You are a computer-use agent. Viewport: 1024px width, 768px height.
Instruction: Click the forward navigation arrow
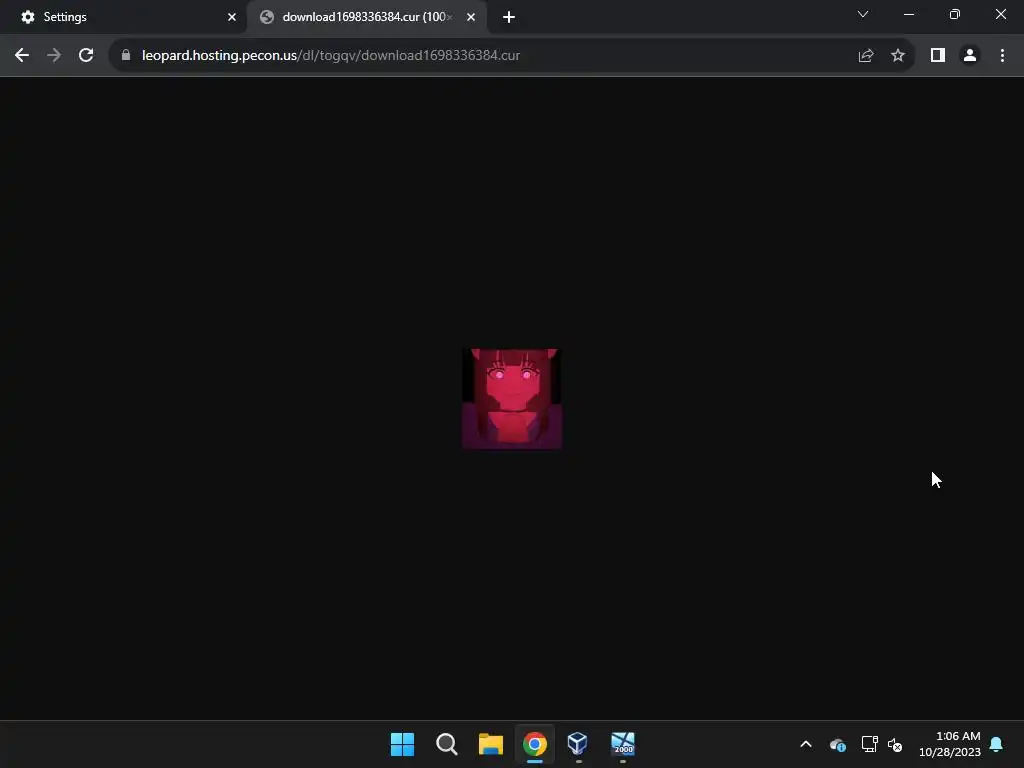click(54, 56)
